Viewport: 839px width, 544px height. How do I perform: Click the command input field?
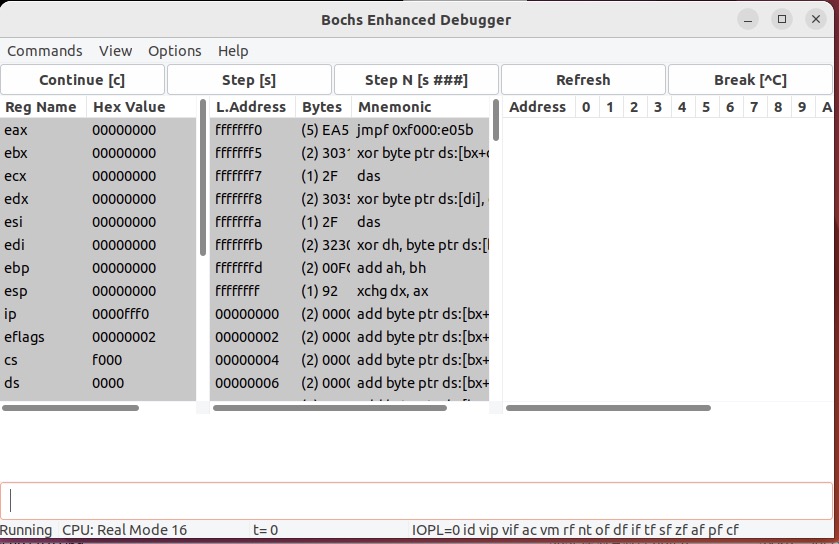416,501
